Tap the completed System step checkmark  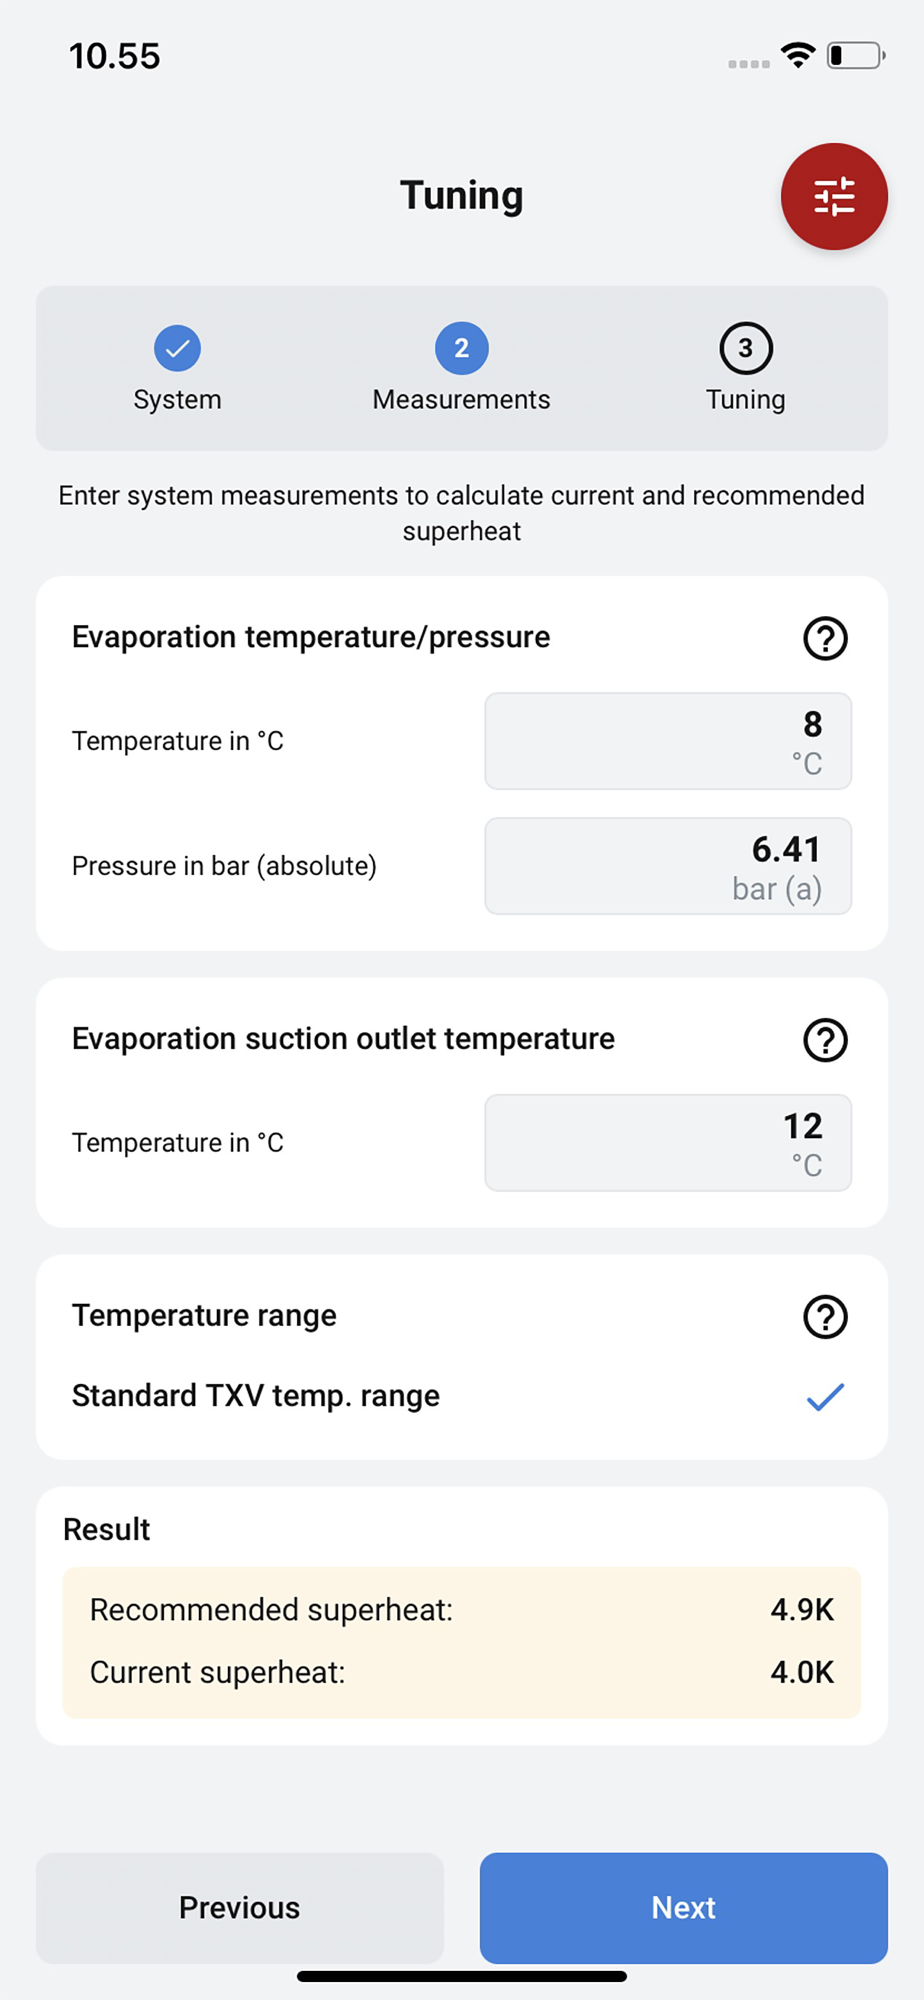click(177, 348)
